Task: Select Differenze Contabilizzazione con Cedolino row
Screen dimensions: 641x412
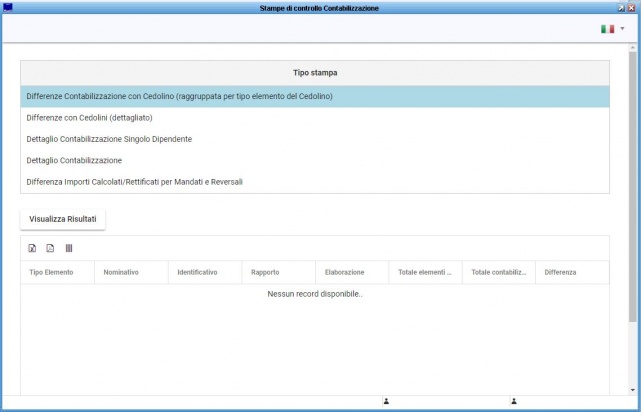Action: point(315,96)
